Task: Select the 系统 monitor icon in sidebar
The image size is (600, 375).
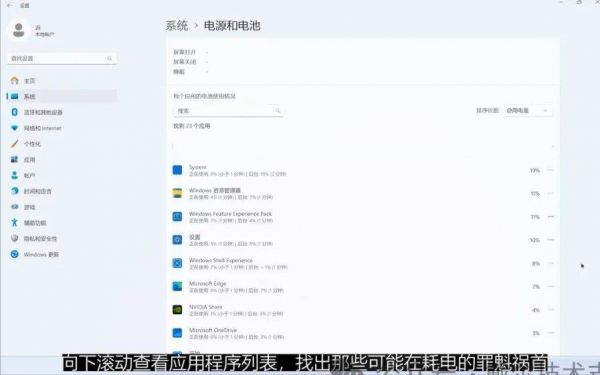Action: 15,96
